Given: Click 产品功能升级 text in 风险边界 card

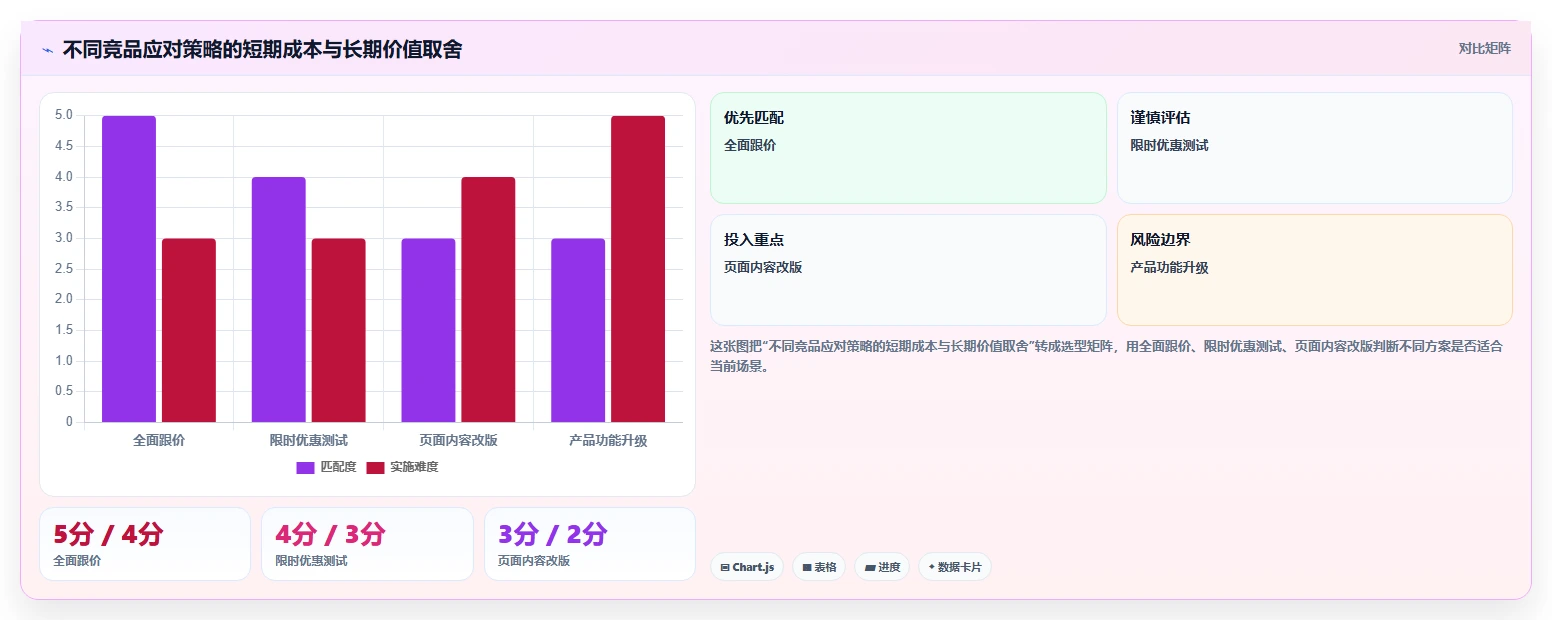Looking at the screenshot, I should coord(1169,267).
